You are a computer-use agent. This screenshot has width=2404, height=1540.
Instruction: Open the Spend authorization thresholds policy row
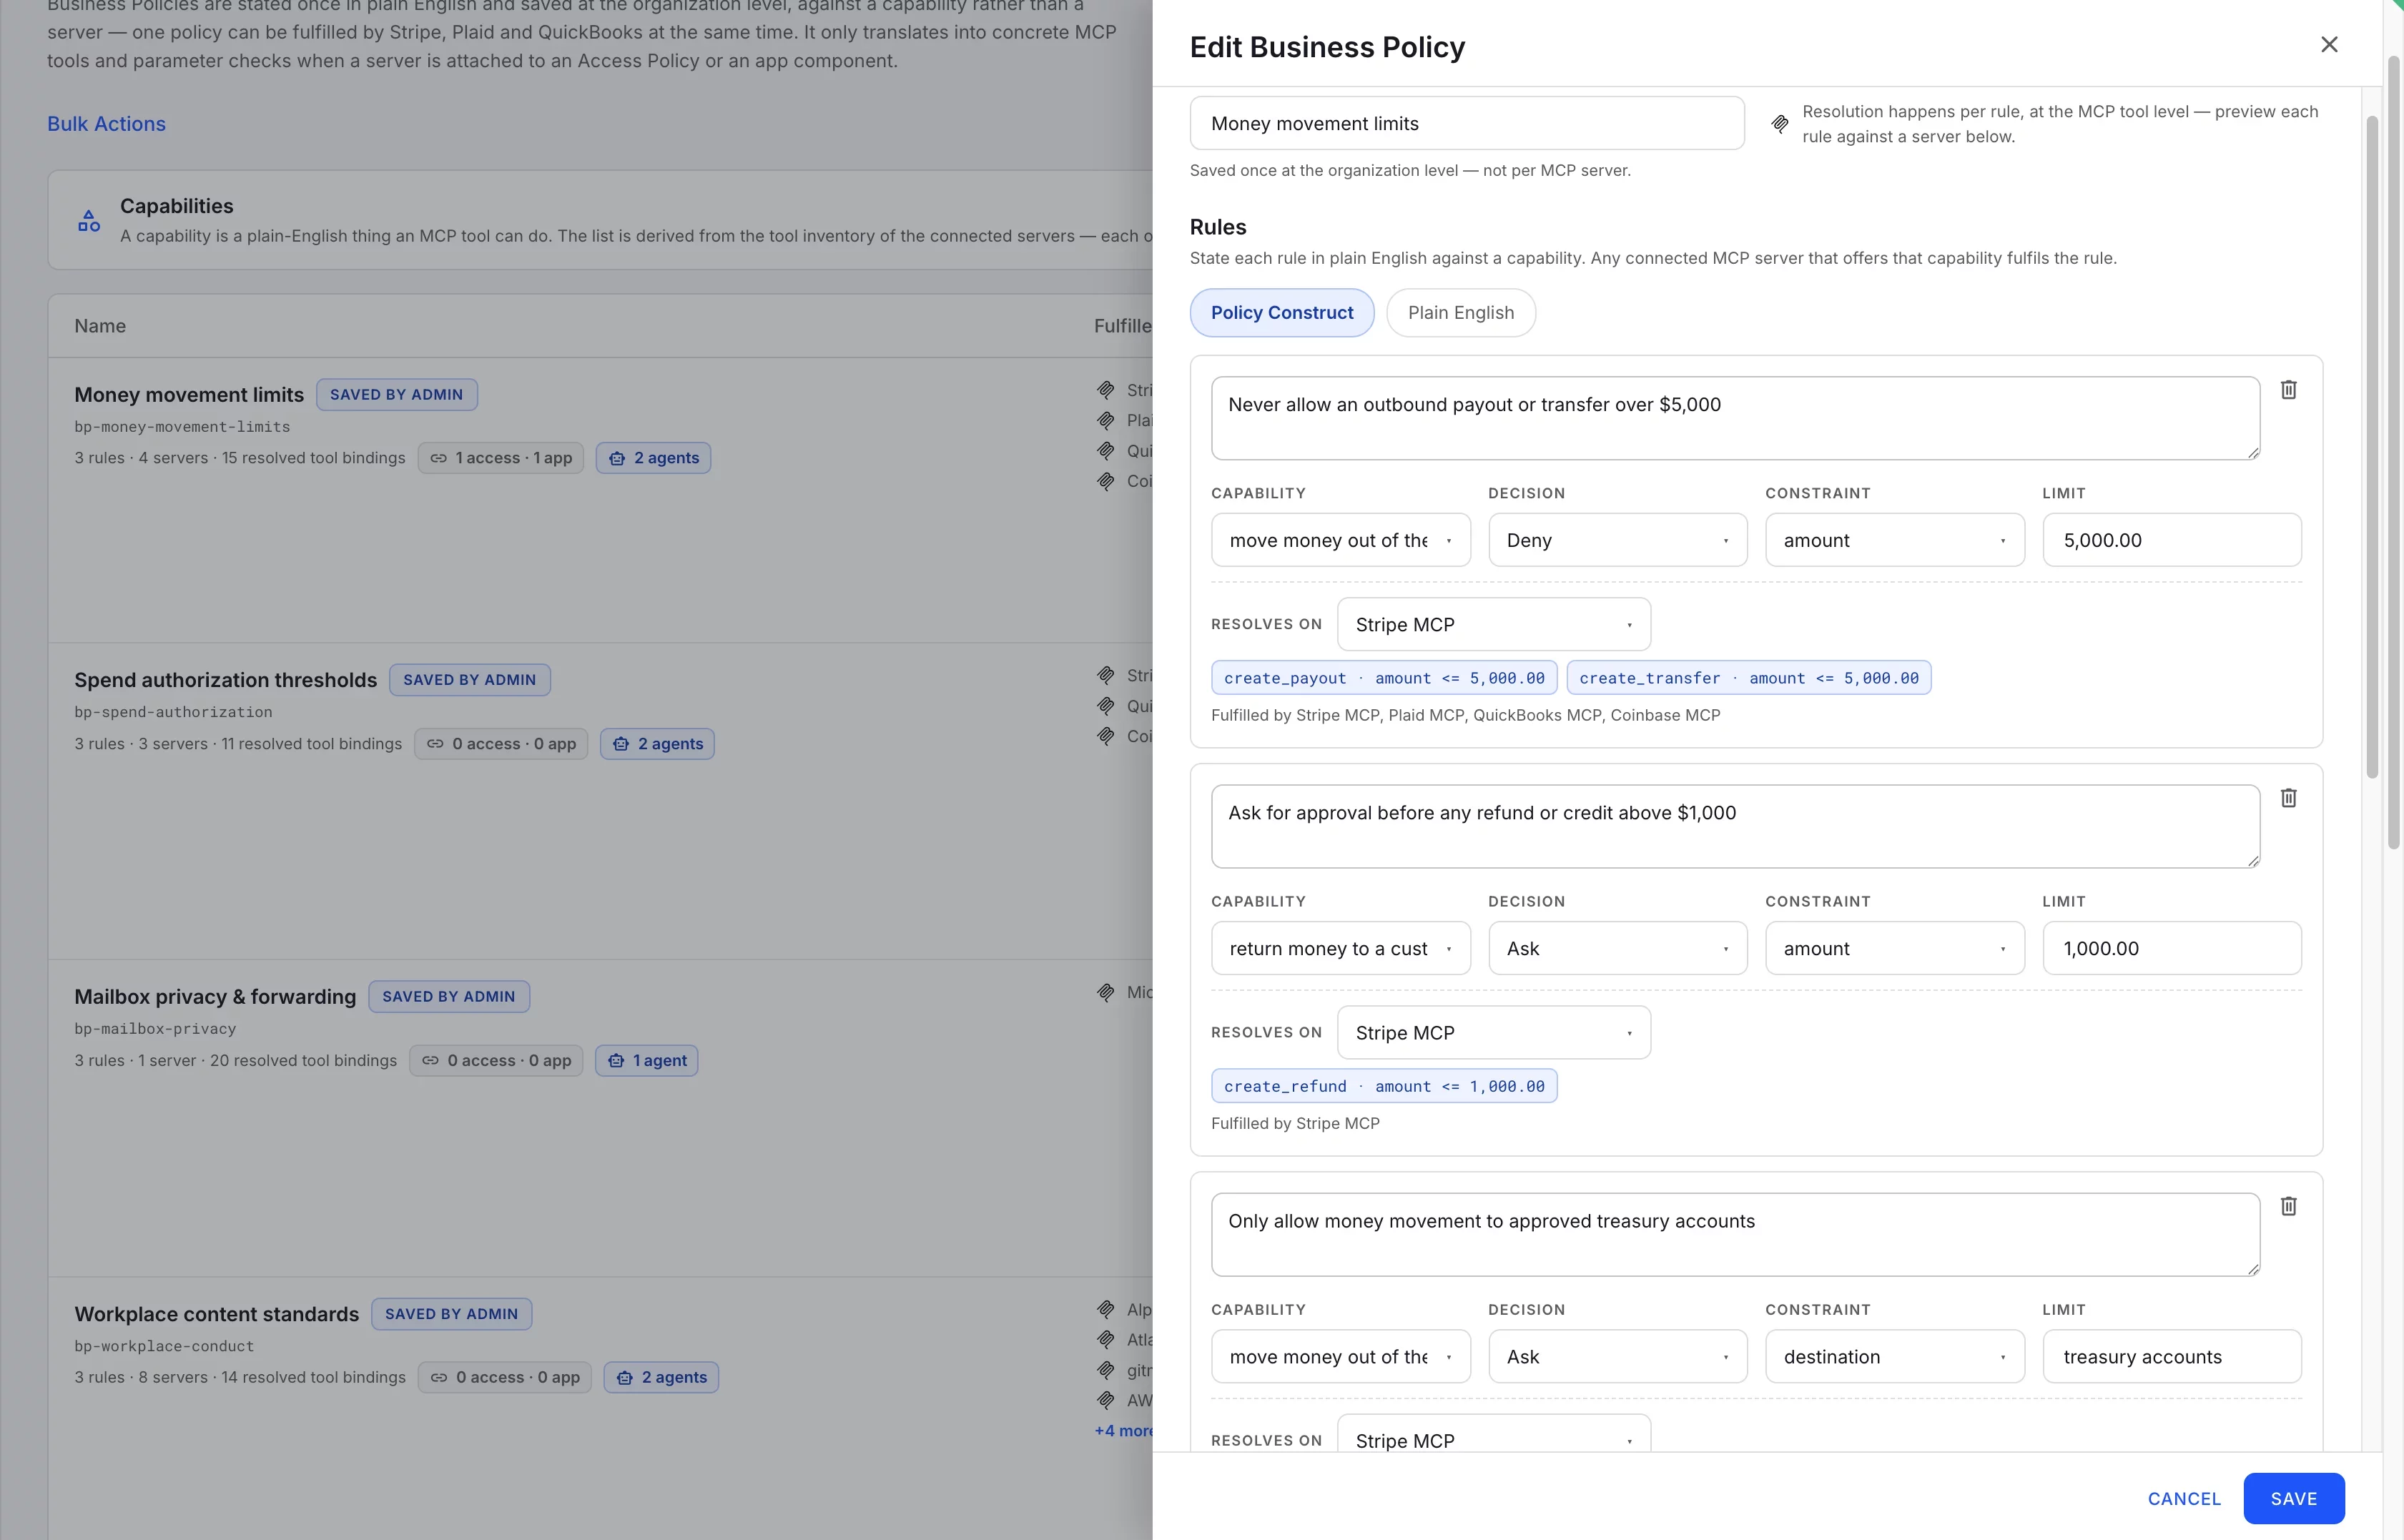600,801
